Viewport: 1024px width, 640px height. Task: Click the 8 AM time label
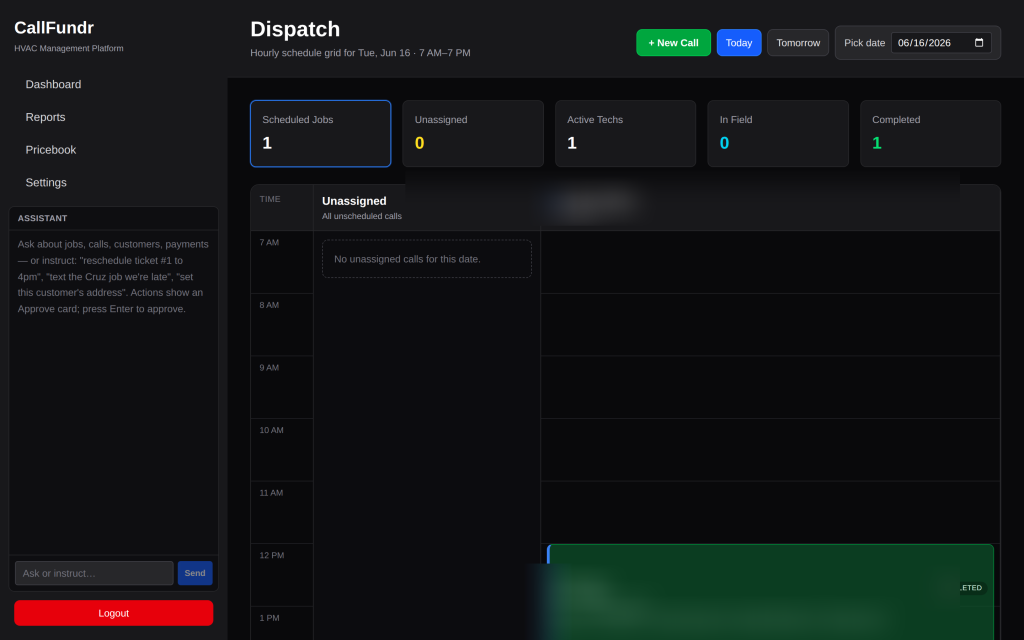269,305
